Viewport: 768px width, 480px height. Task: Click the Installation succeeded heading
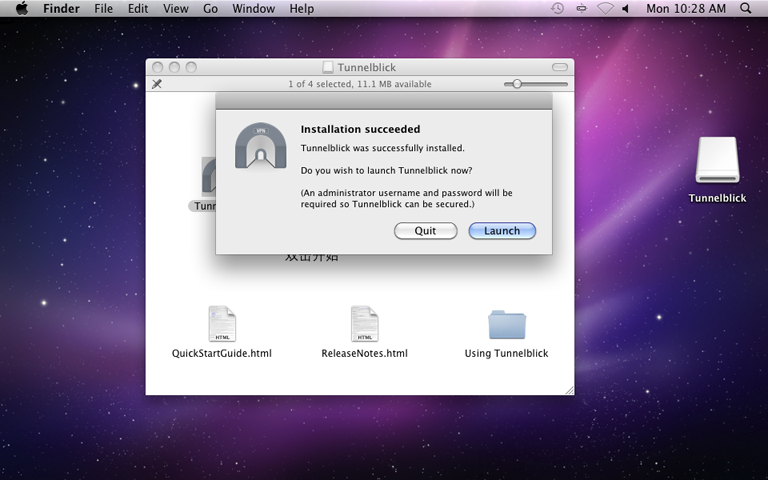[360, 129]
